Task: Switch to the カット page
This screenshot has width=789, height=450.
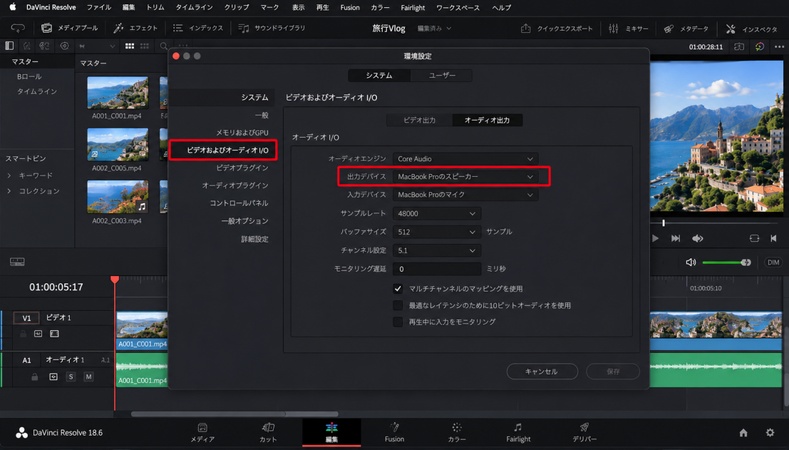Action: coord(268,433)
